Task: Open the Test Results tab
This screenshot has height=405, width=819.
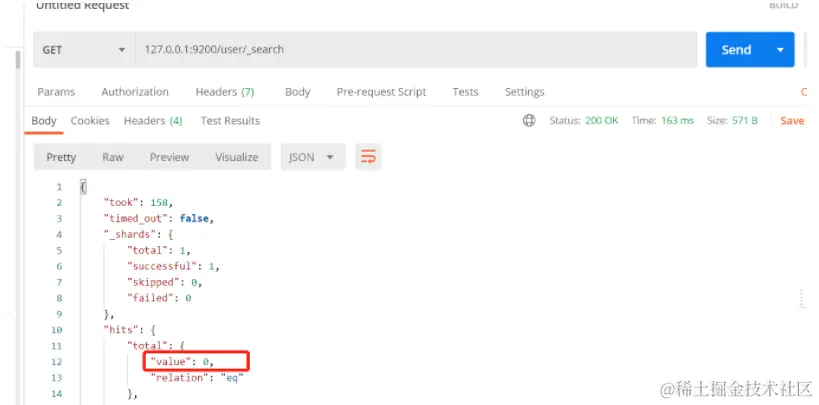Action: click(230, 121)
